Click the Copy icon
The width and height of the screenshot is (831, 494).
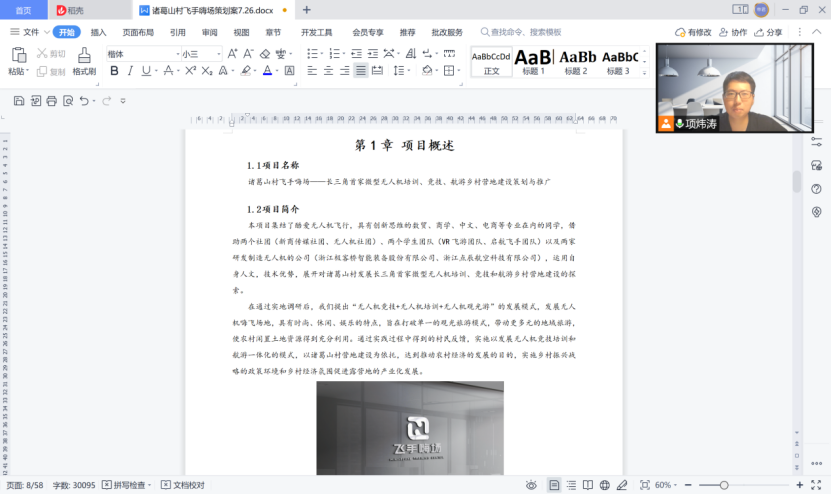tap(42, 72)
